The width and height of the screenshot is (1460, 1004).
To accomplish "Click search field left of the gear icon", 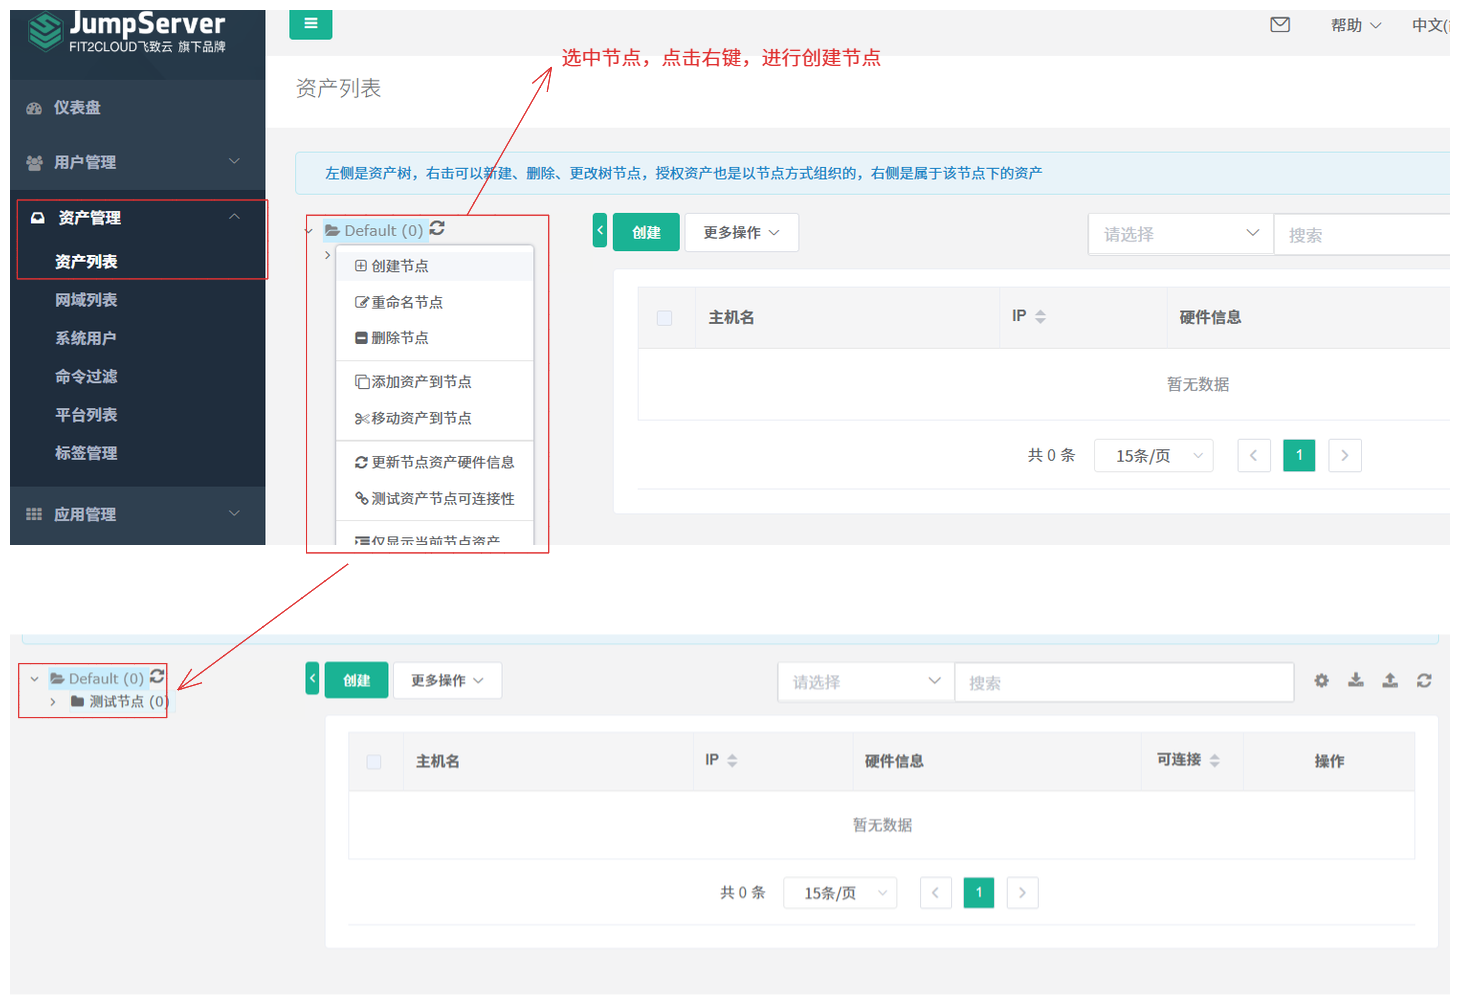I will [x=1123, y=683].
